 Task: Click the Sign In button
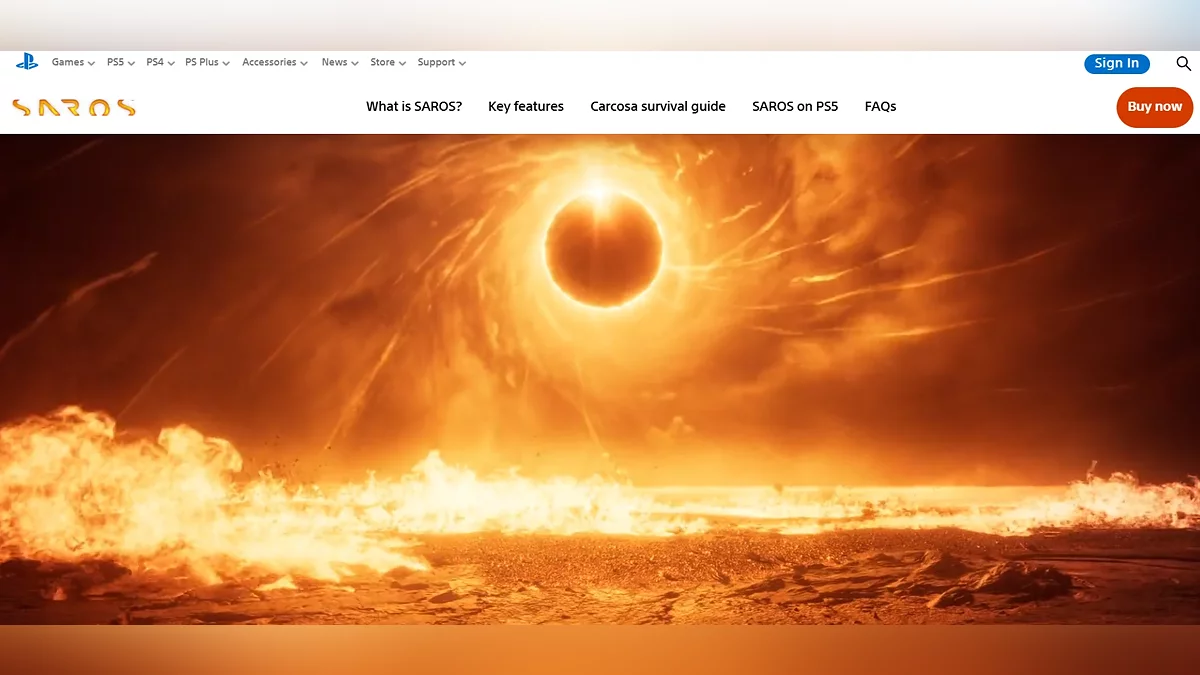pyautogui.click(x=1117, y=63)
